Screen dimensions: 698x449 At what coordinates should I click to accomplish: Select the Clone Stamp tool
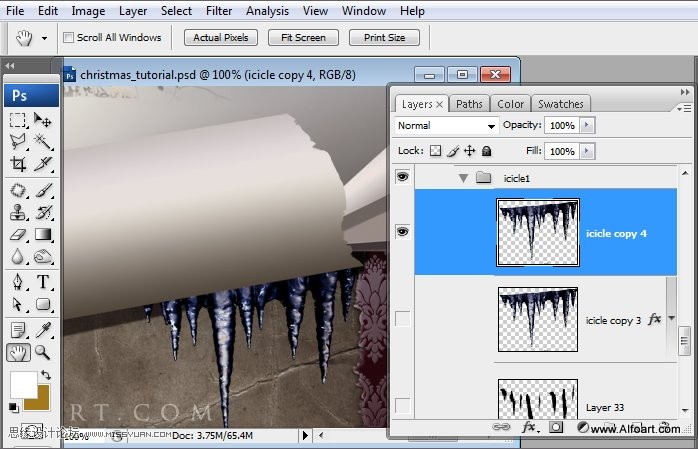(x=18, y=213)
